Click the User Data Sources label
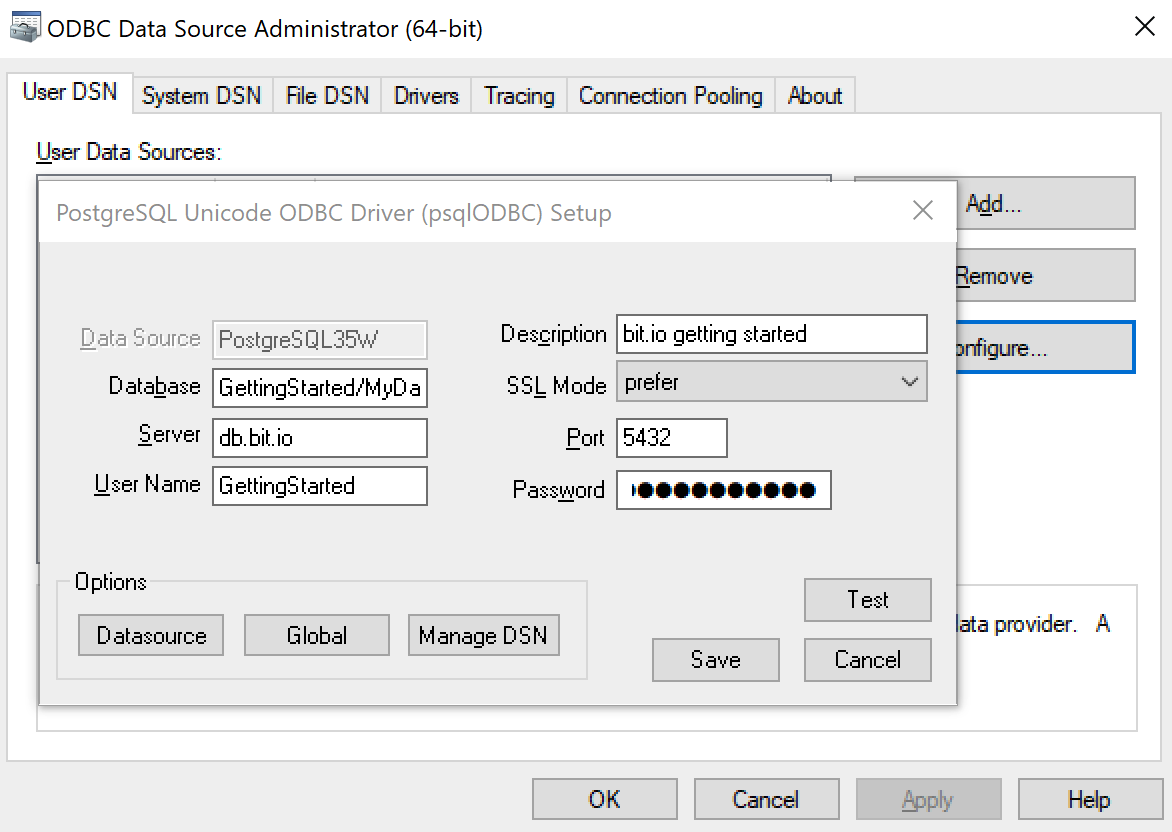 click(129, 152)
